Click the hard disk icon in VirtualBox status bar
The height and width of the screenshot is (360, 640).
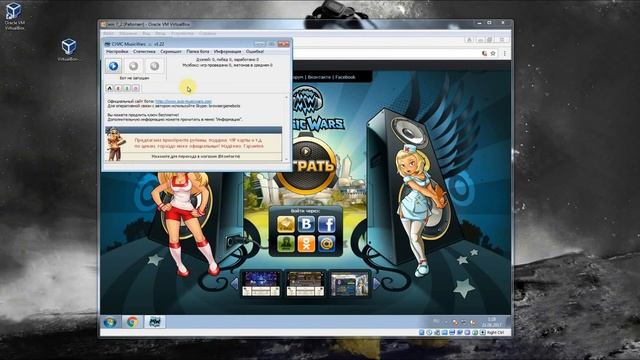[422, 333]
